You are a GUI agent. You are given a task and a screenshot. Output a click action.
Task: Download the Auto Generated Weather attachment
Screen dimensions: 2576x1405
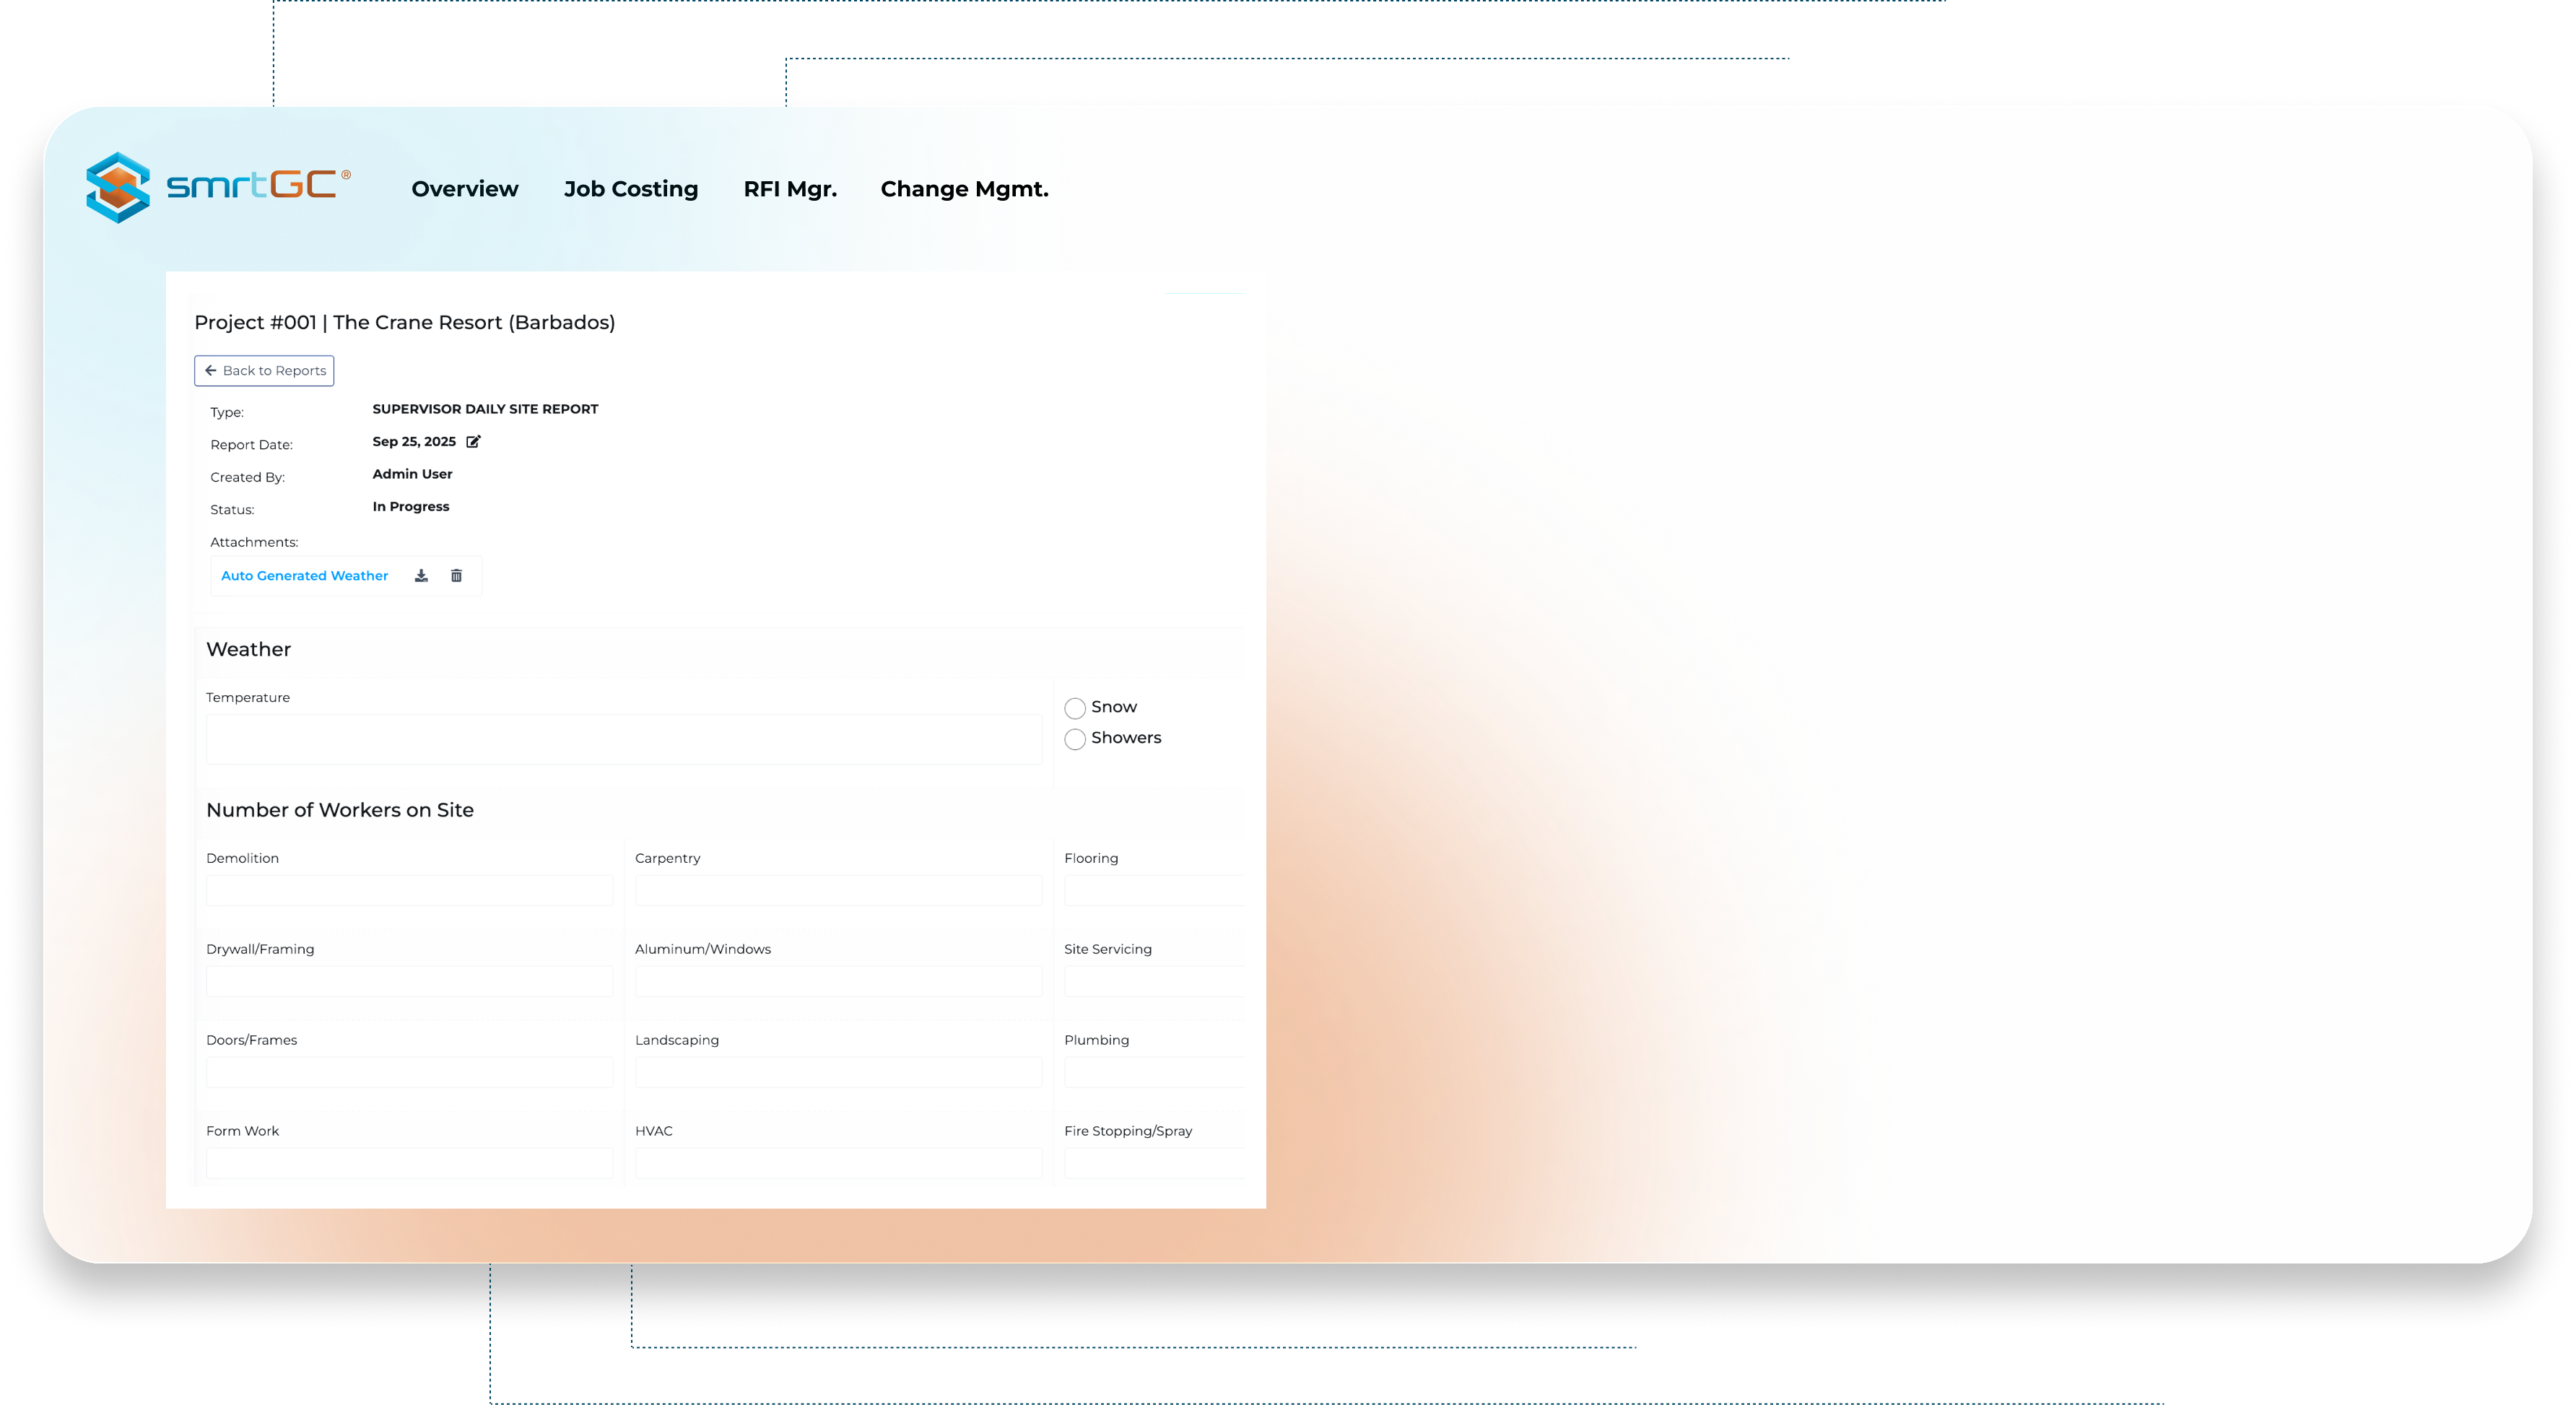pyautogui.click(x=421, y=575)
